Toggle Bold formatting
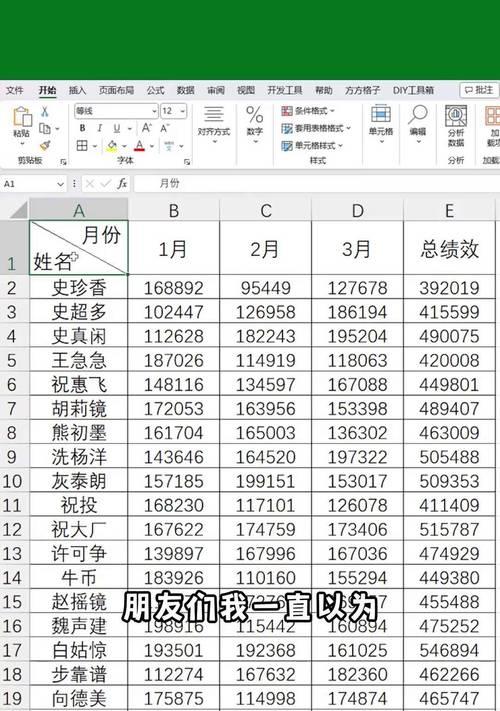The width and height of the screenshot is (500, 711). pos(83,128)
